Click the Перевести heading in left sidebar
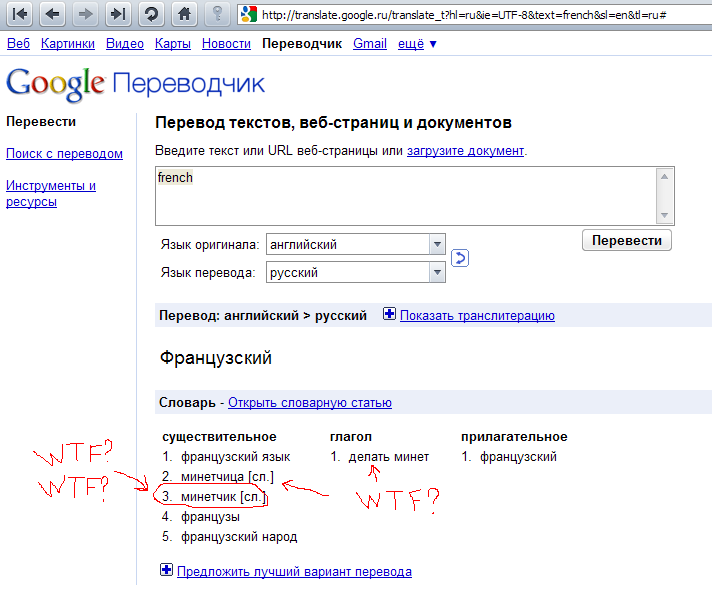The image size is (712, 594). (41, 122)
